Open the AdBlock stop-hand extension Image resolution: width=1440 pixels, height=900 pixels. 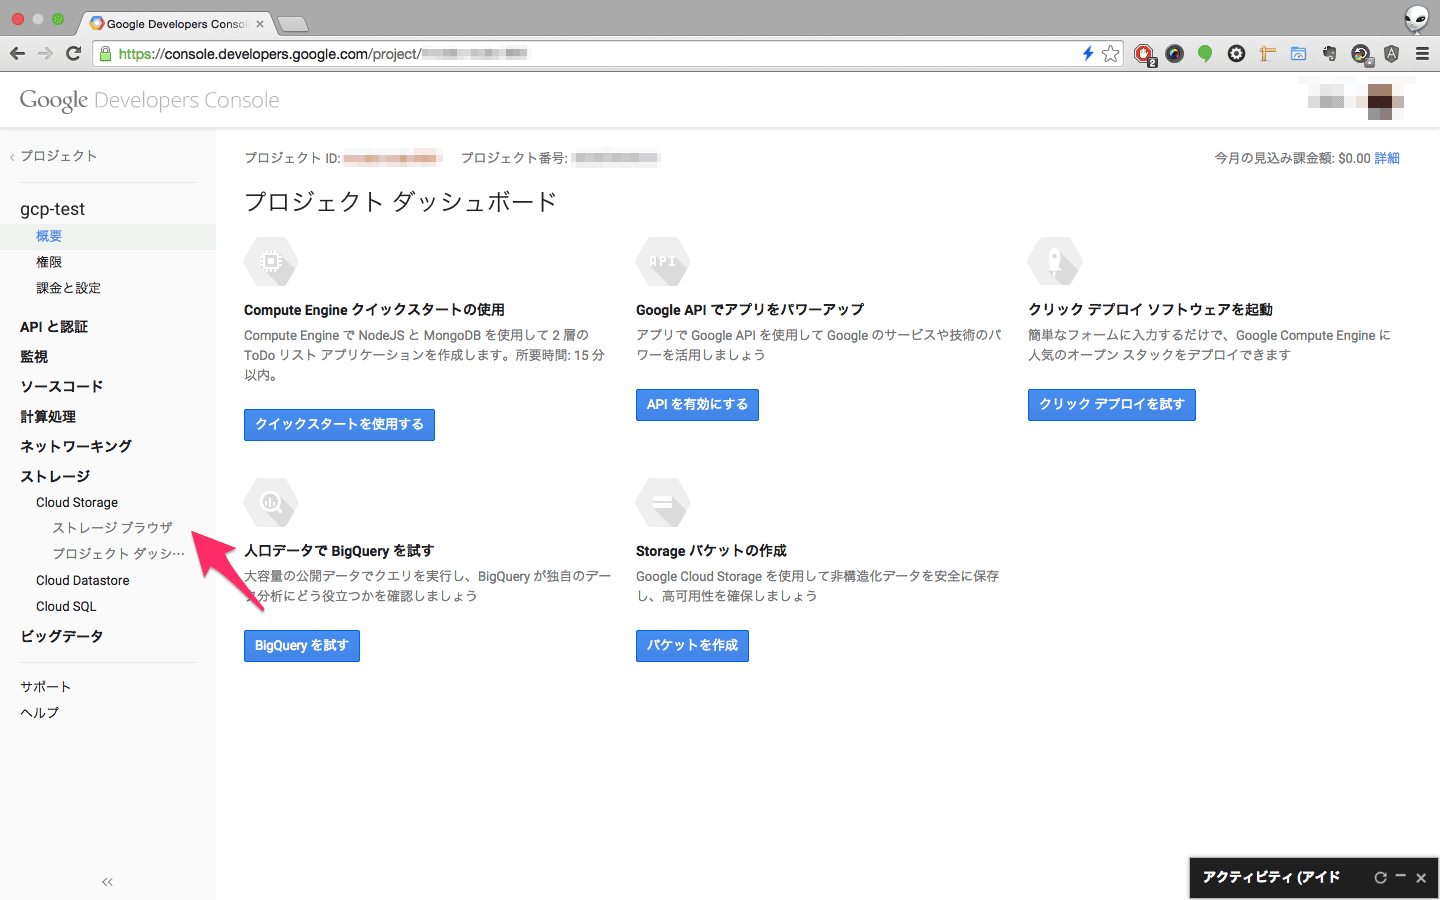pyautogui.click(x=1144, y=54)
